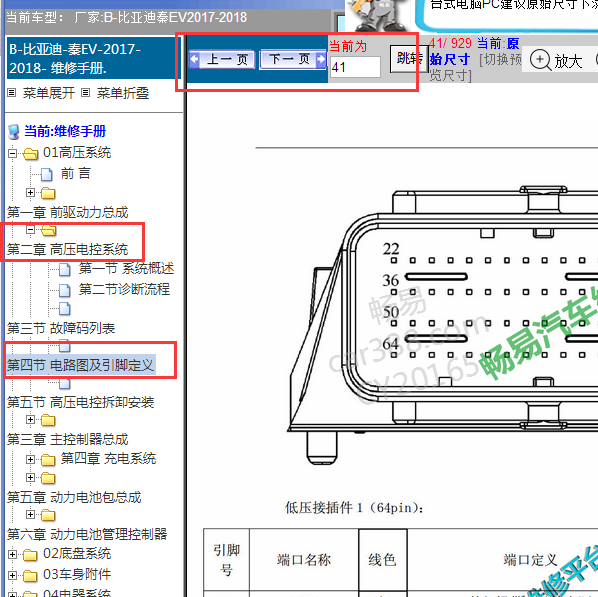The height and width of the screenshot is (597, 598).
Task: Click the manual title B-比亚迪-秦EV-2017-2018-维修手册
Action: (75, 58)
